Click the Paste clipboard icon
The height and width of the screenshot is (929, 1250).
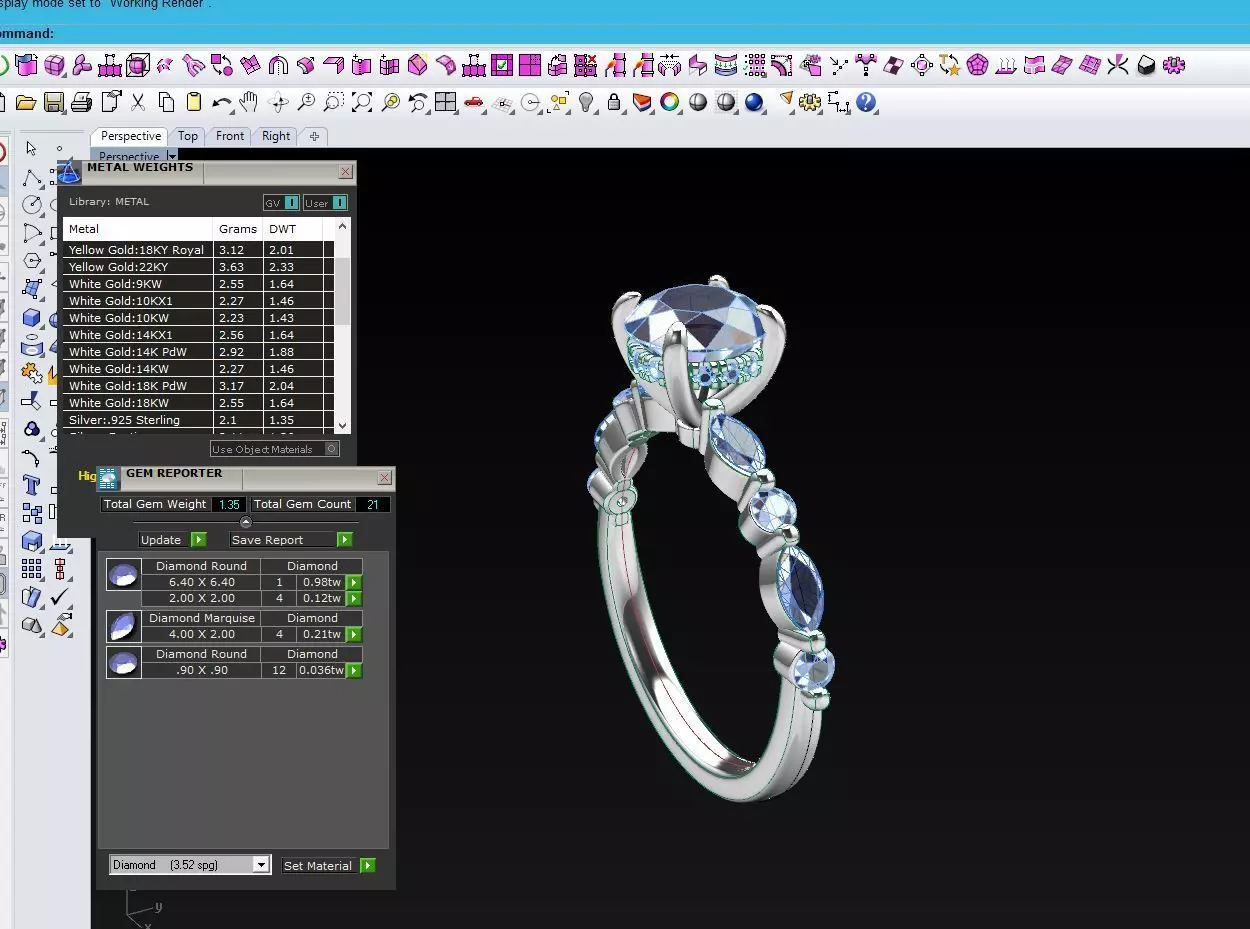coord(194,102)
